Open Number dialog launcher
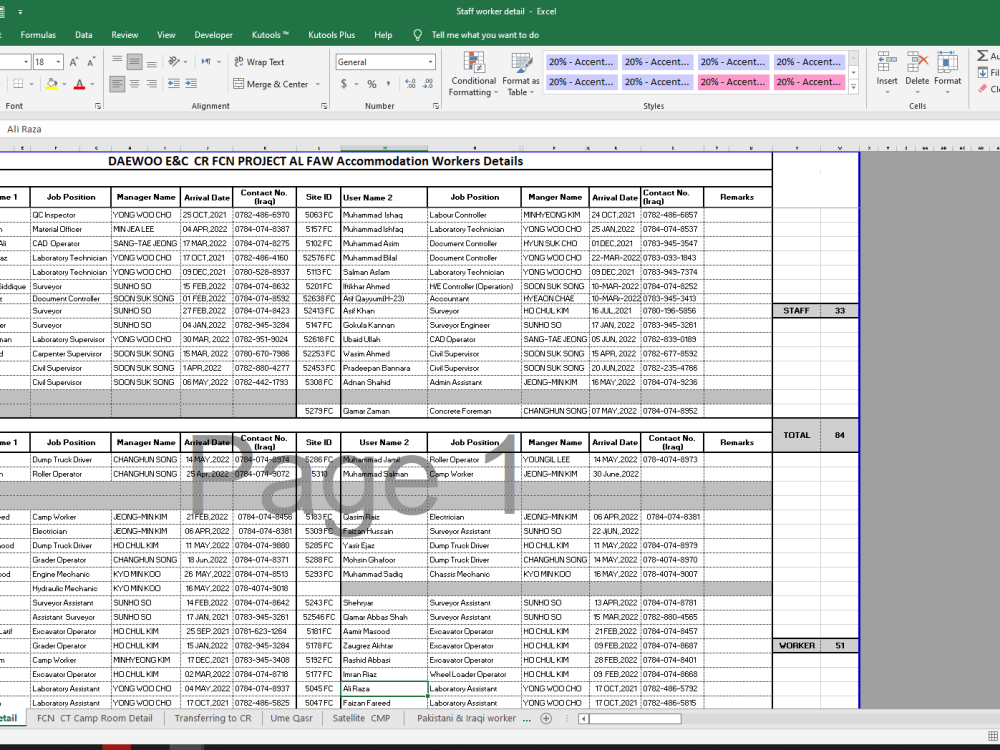Image resolution: width=1000 pixels, height=750 pixels. point(436,106)
